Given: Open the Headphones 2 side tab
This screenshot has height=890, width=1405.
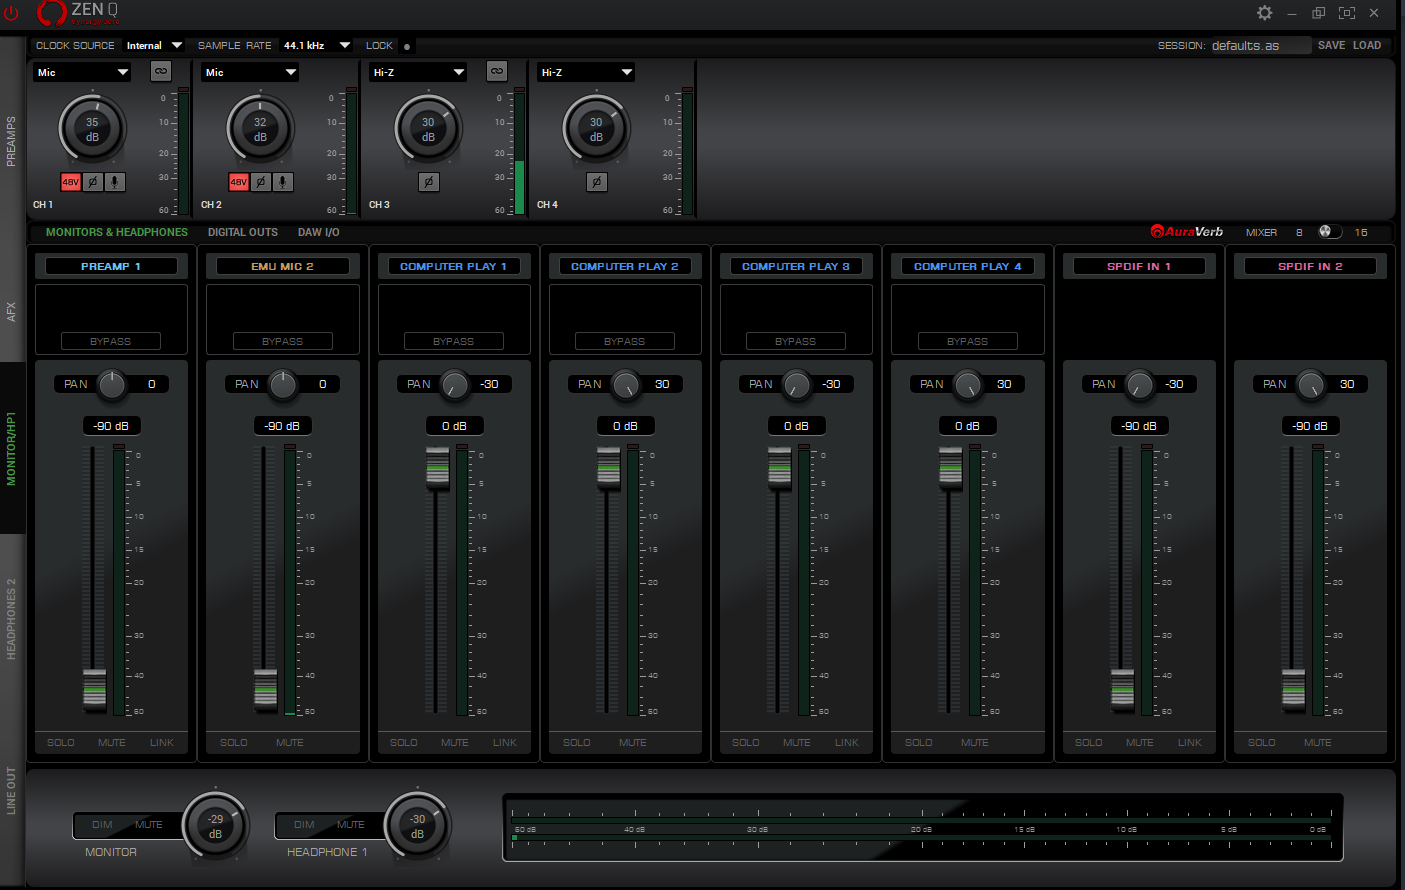Looking at the screenshot, I should (x=12, y=618).
